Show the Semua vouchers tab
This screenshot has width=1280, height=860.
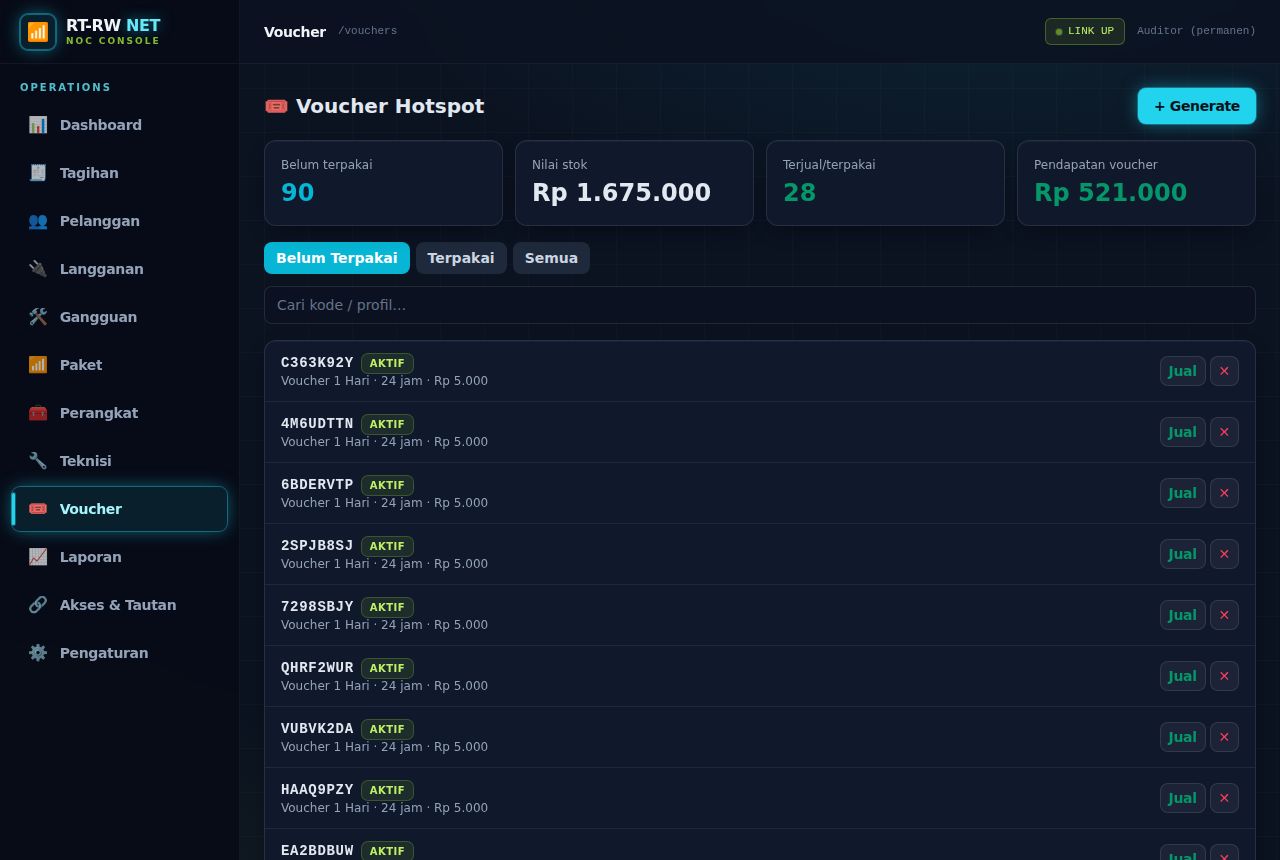551,258
